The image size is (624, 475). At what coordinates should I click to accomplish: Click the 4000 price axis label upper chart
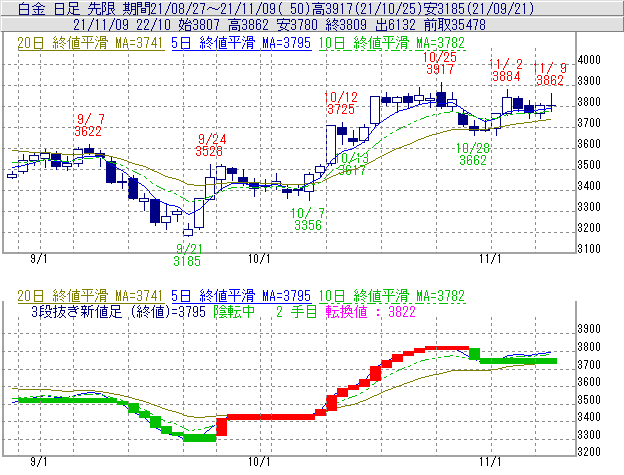[x=589, y=60]
